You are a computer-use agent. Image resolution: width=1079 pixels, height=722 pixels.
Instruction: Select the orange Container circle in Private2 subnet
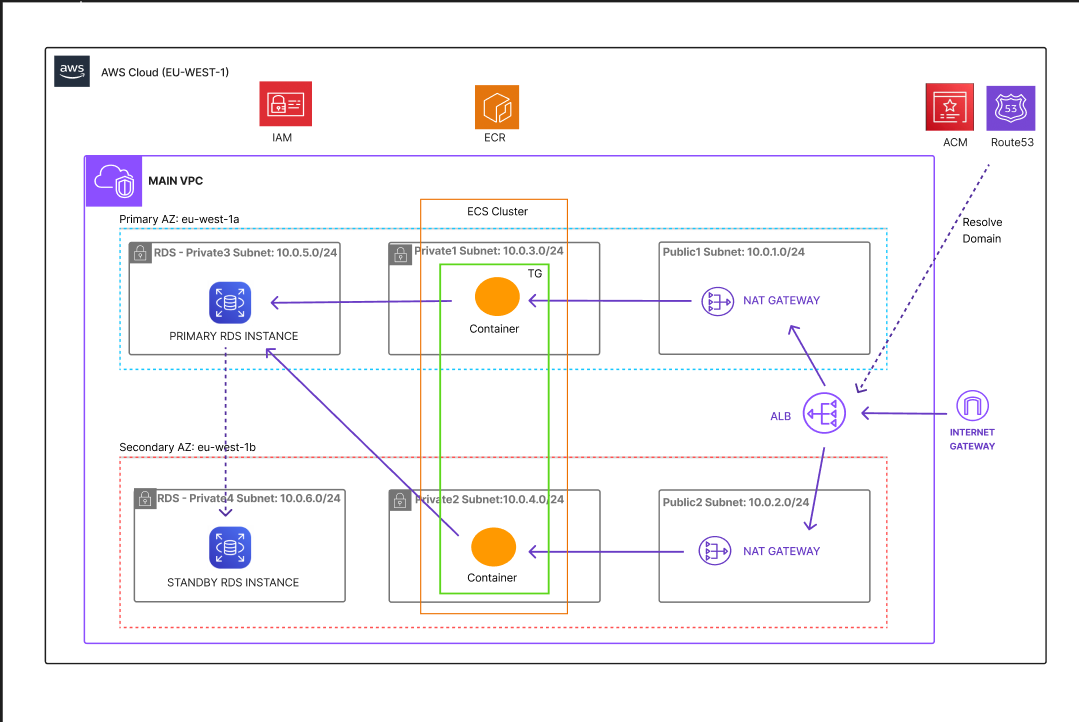click(493, 547)
